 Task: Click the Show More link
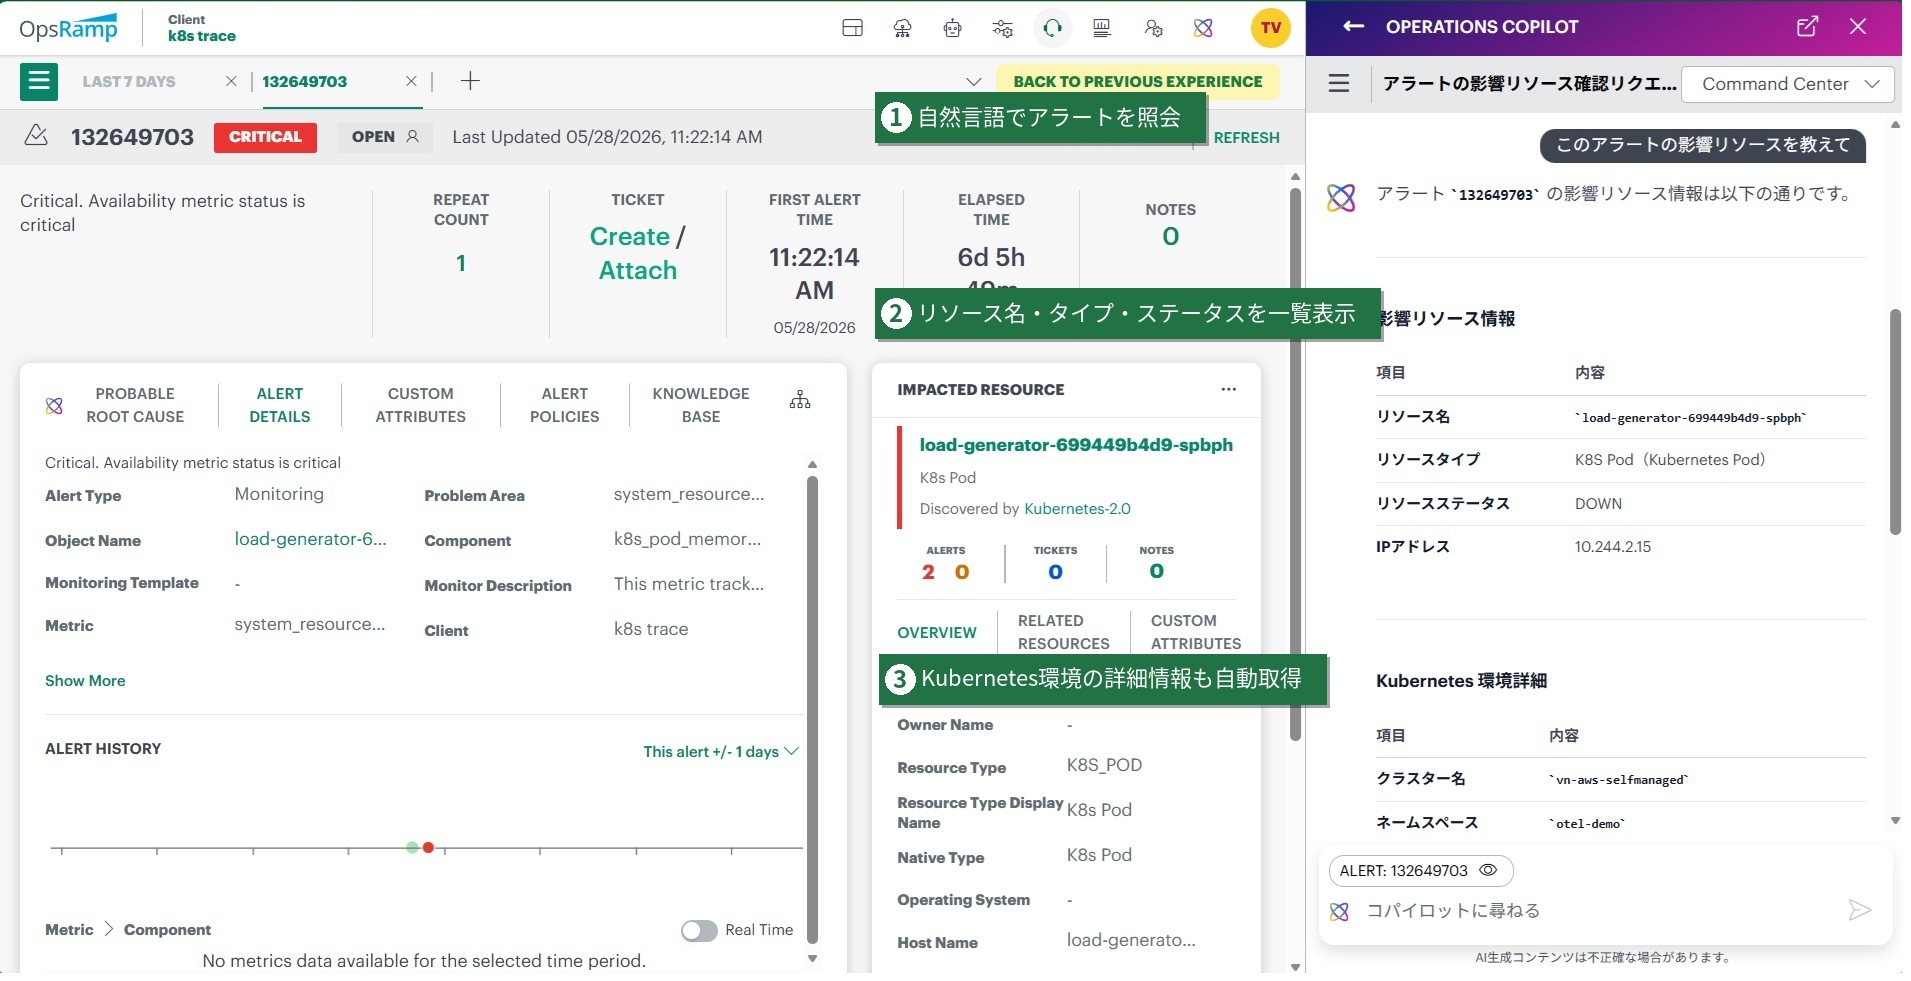tap(85, 680)
